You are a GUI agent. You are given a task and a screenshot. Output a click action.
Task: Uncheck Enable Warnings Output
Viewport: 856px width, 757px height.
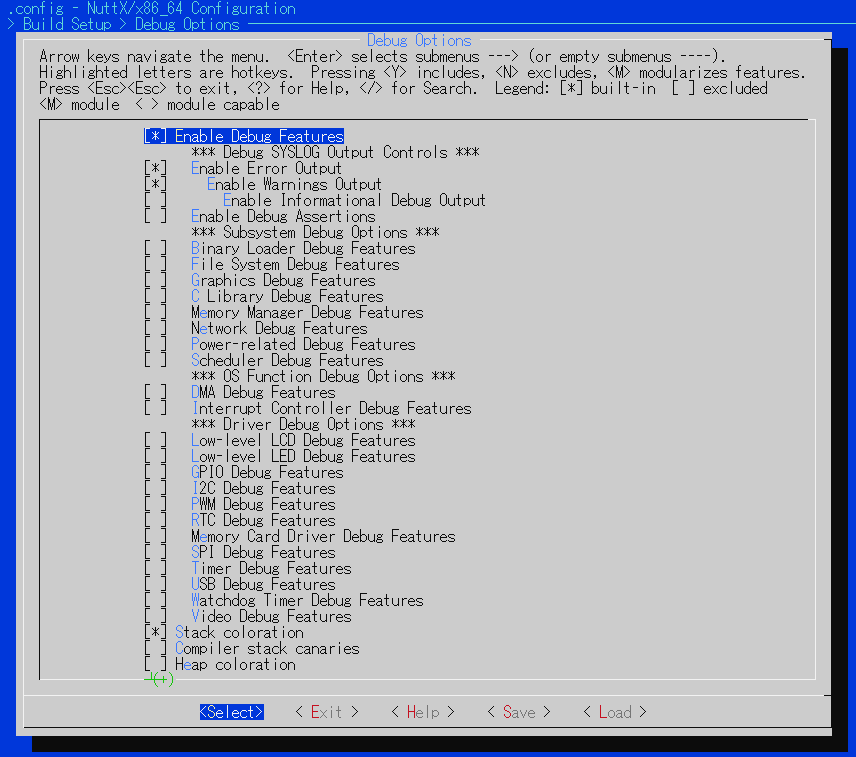click(x=156, y=184)
